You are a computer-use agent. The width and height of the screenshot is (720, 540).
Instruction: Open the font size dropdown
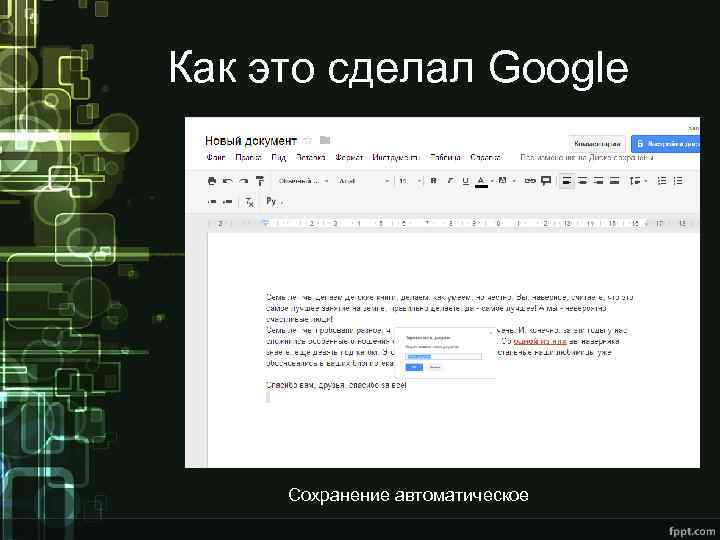click(410, 181)
